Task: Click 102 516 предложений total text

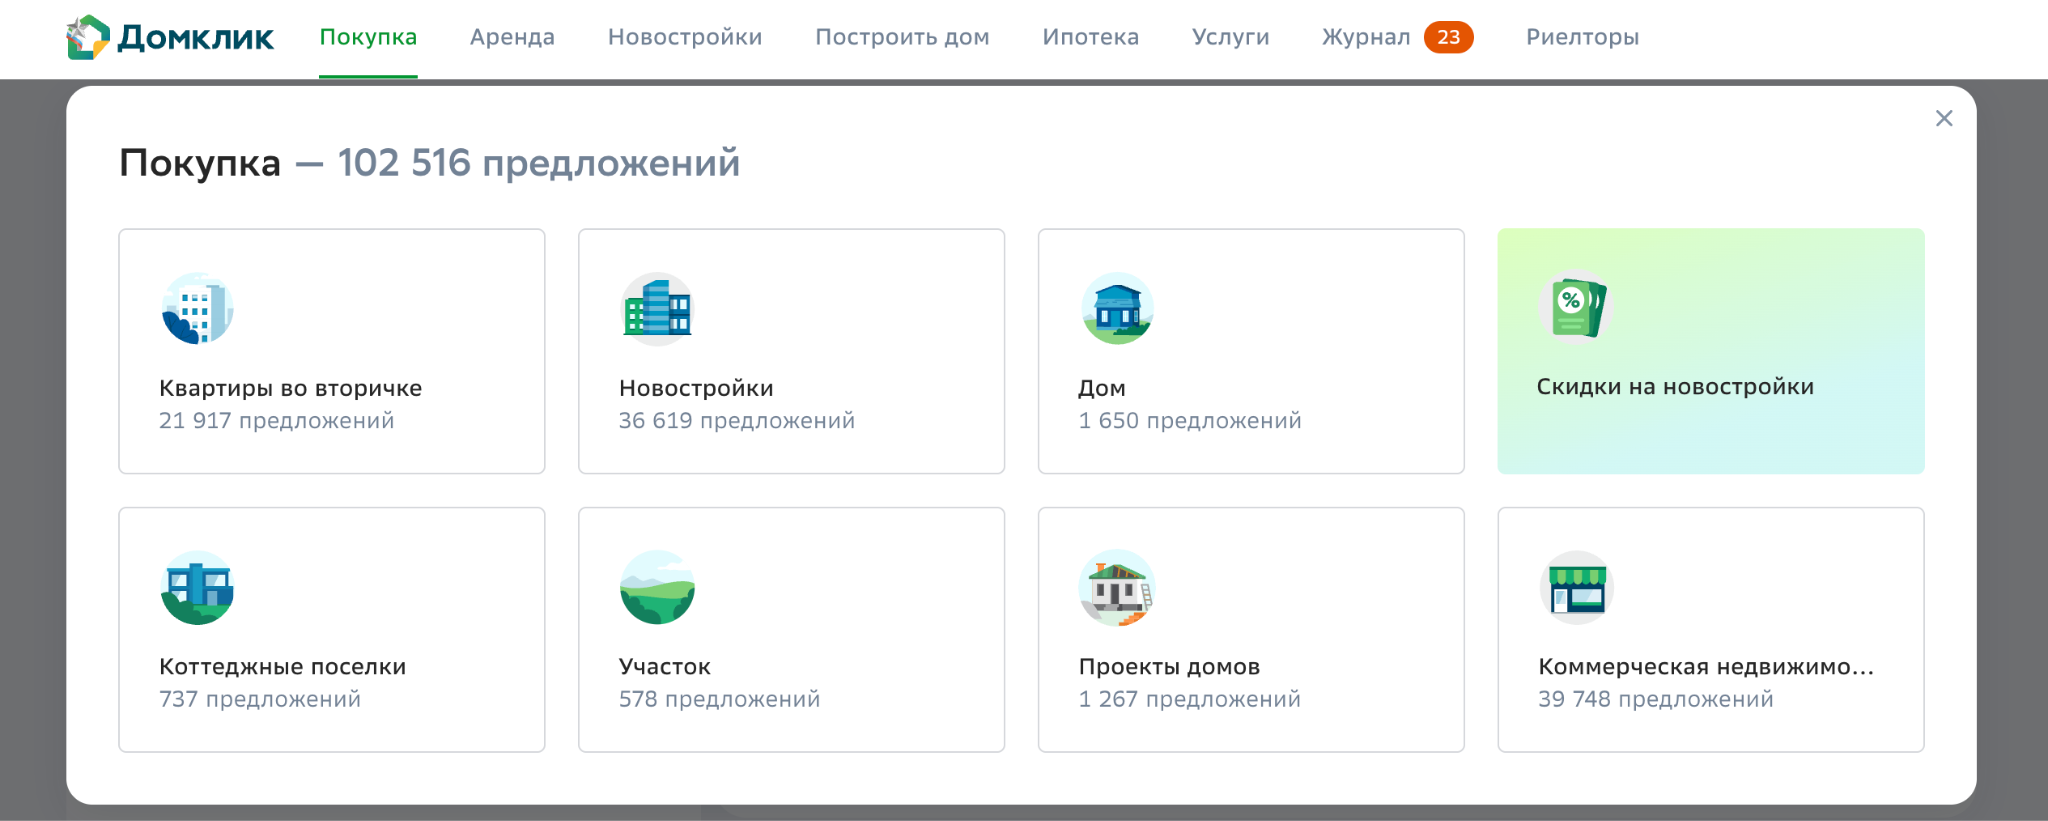Action: tap(538, 163)
